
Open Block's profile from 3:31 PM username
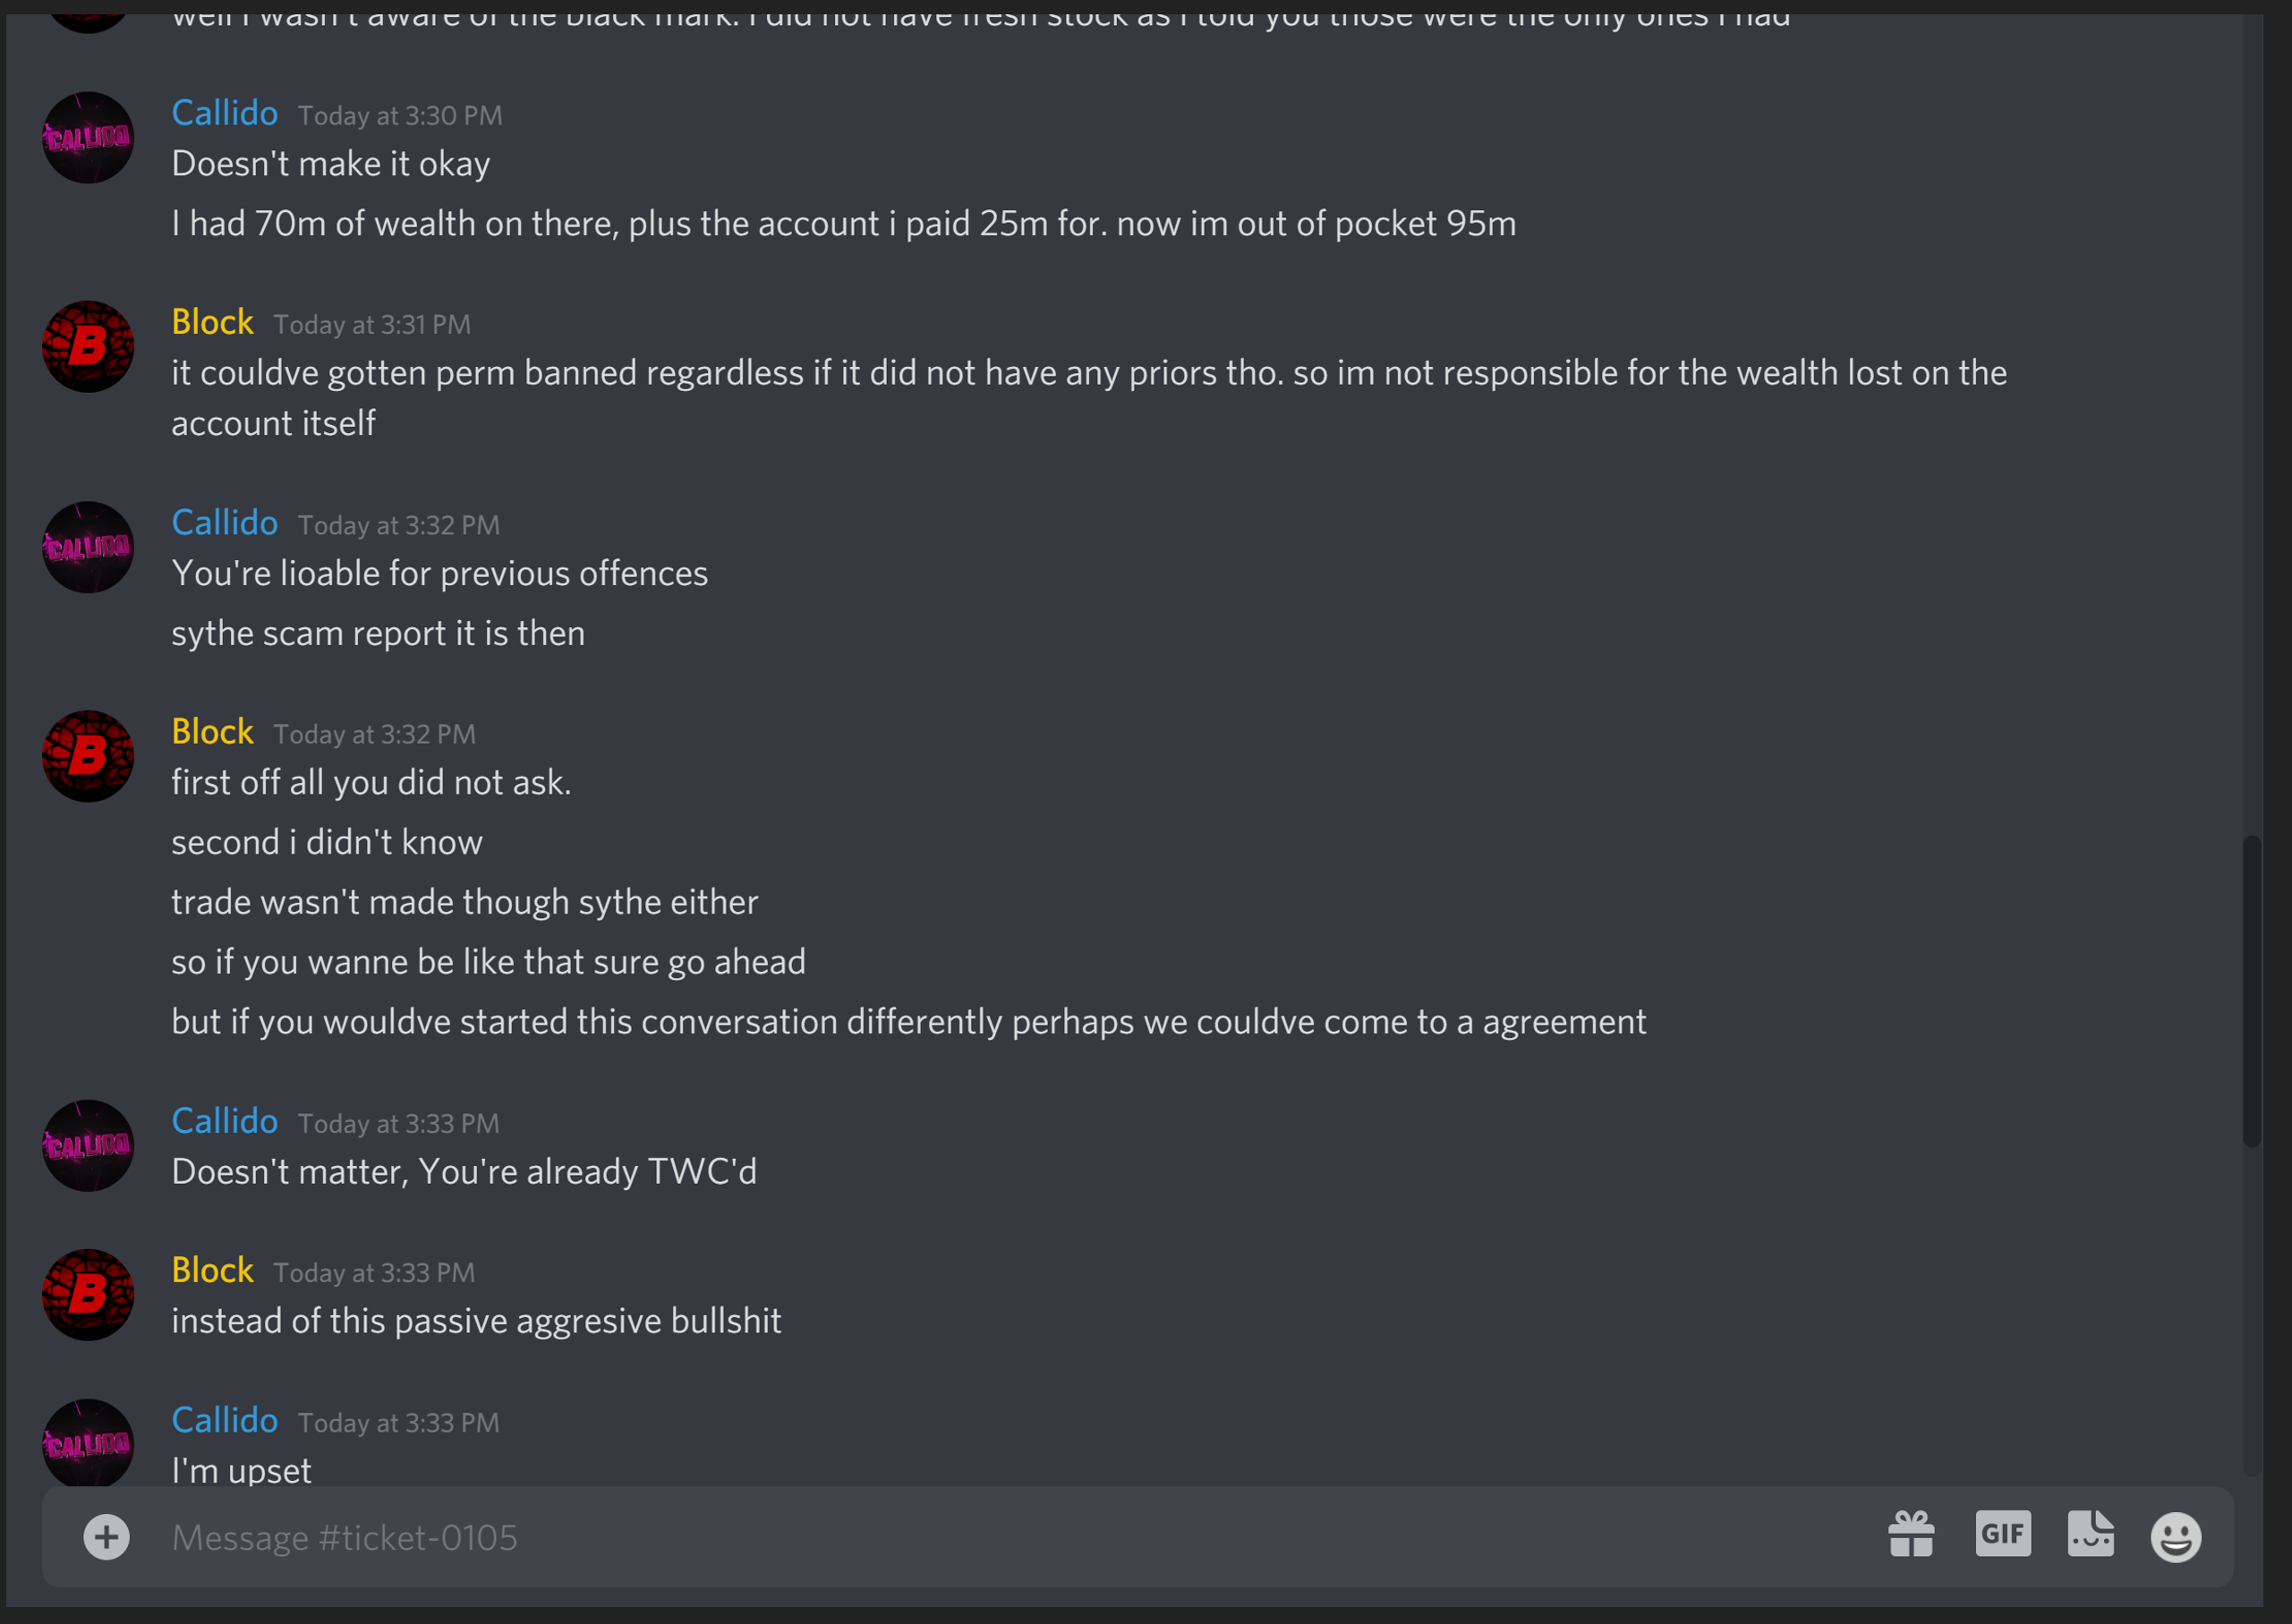(x=212, y=322)
